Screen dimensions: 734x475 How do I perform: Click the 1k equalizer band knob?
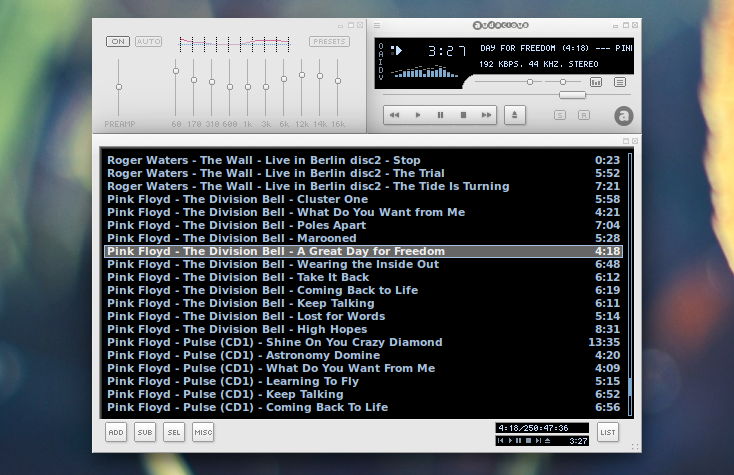coord(248,87)
